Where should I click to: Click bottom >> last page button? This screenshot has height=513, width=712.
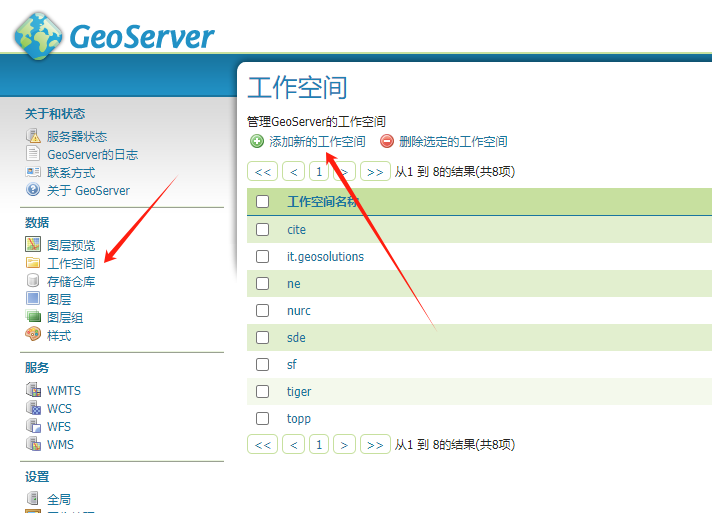pos(375,444)
